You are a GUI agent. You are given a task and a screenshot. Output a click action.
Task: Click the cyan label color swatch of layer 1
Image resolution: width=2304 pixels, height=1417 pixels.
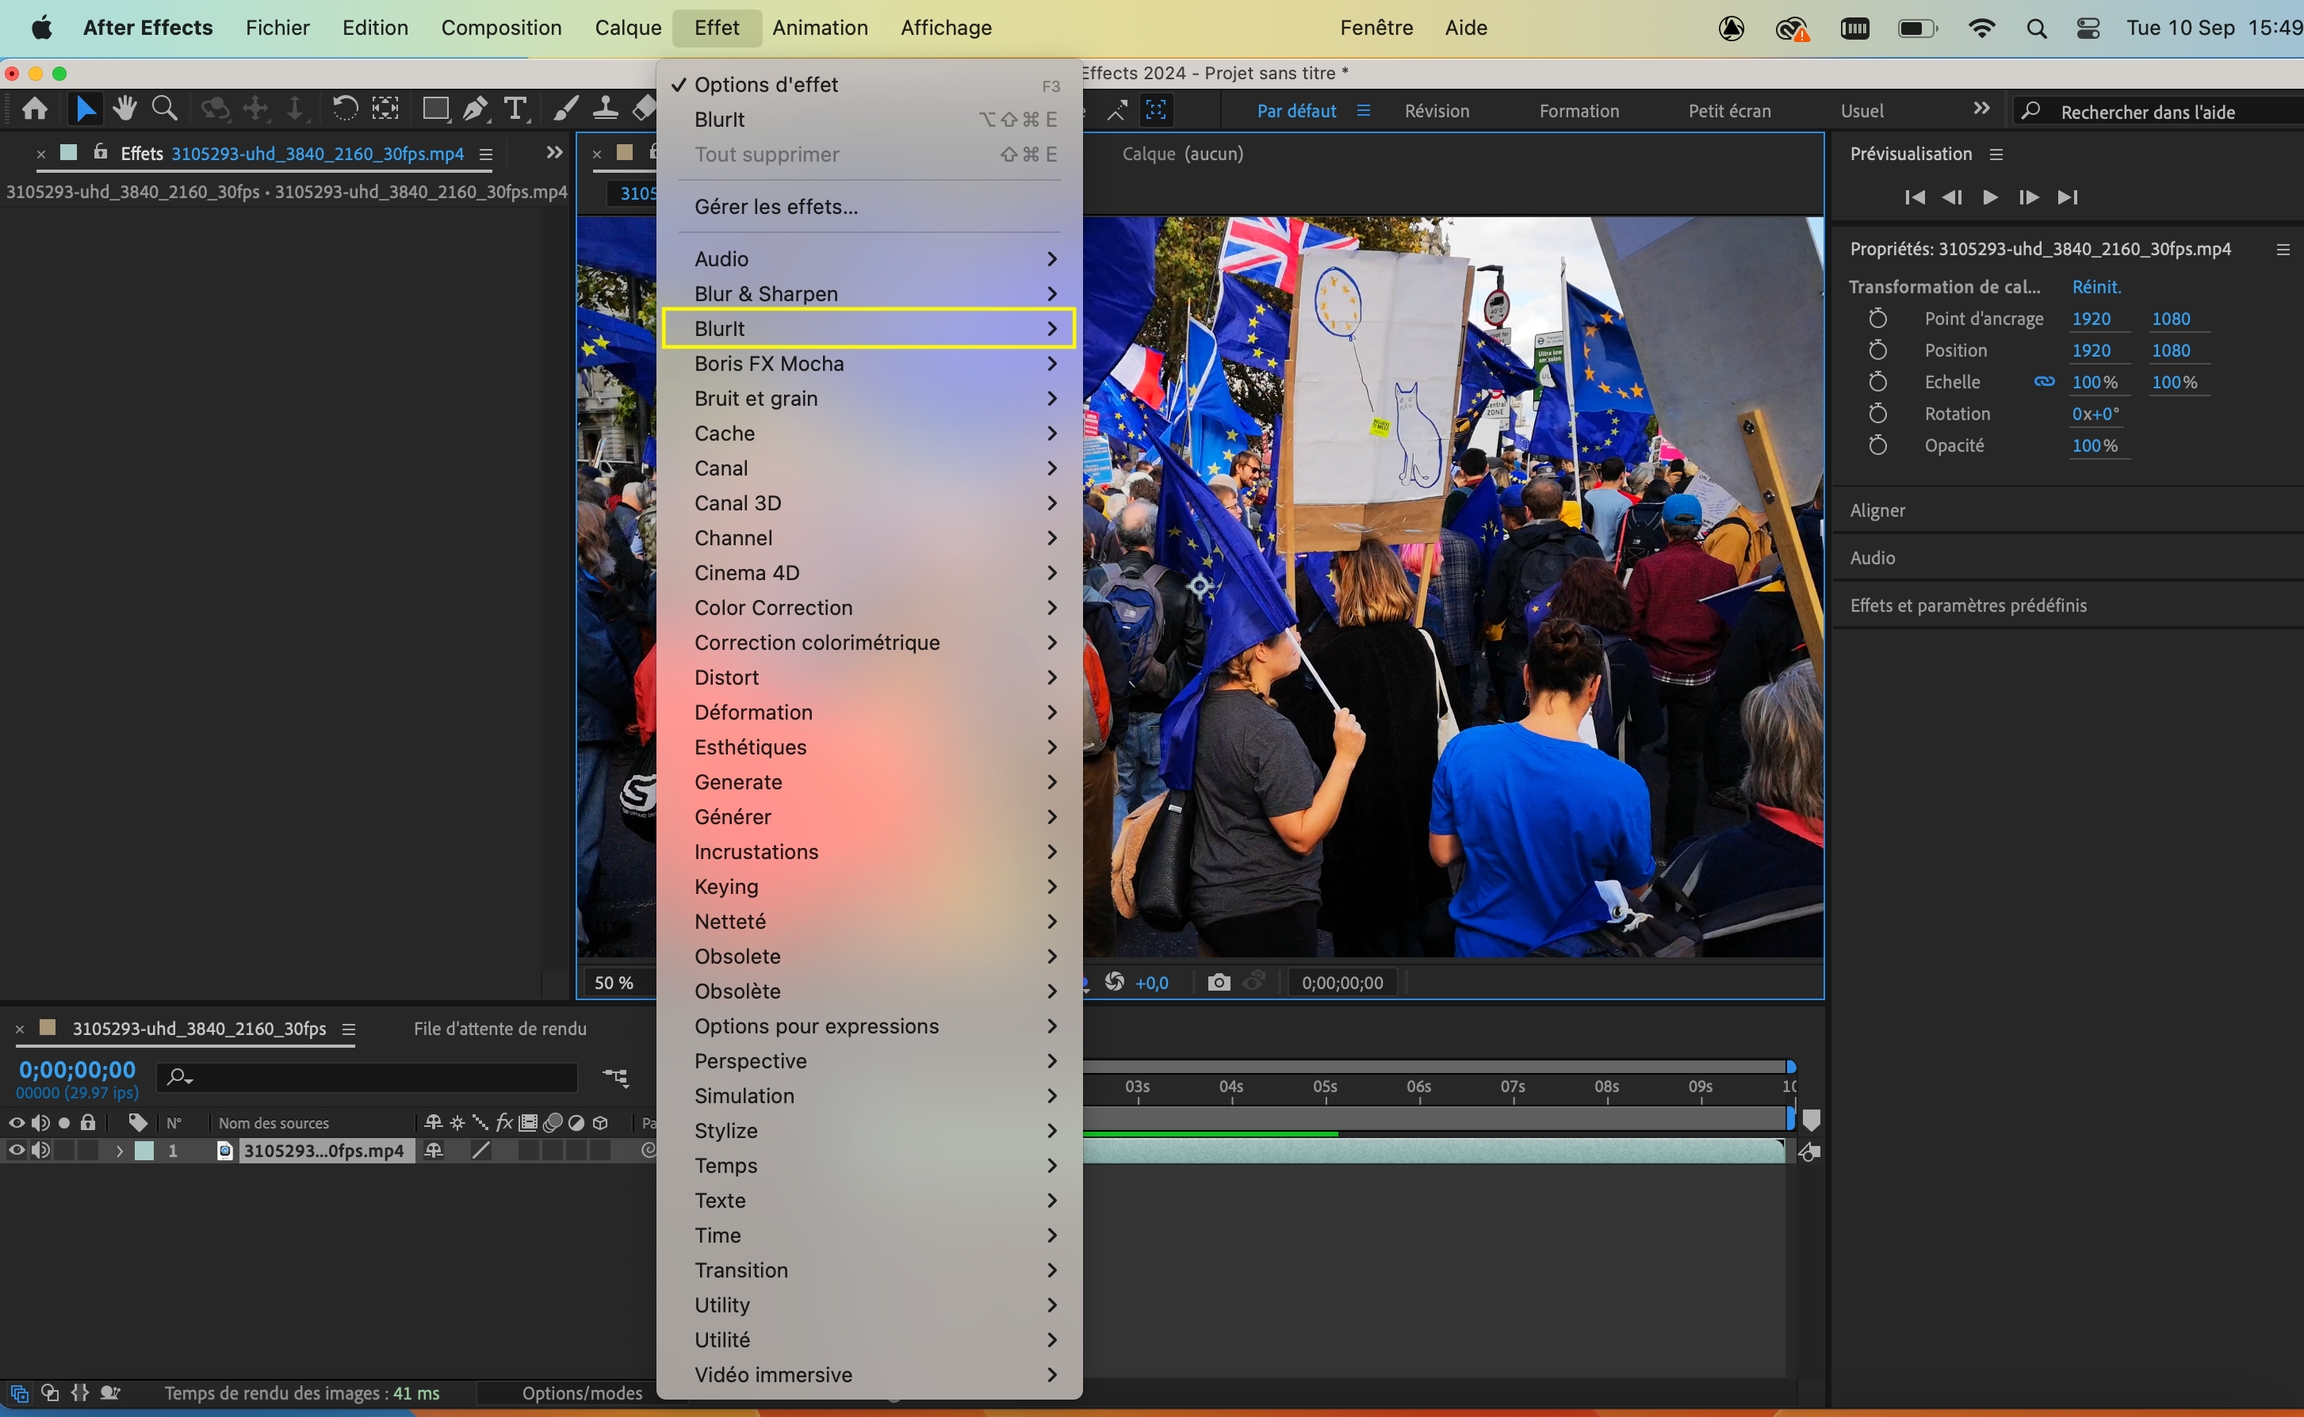point(145,1151)
